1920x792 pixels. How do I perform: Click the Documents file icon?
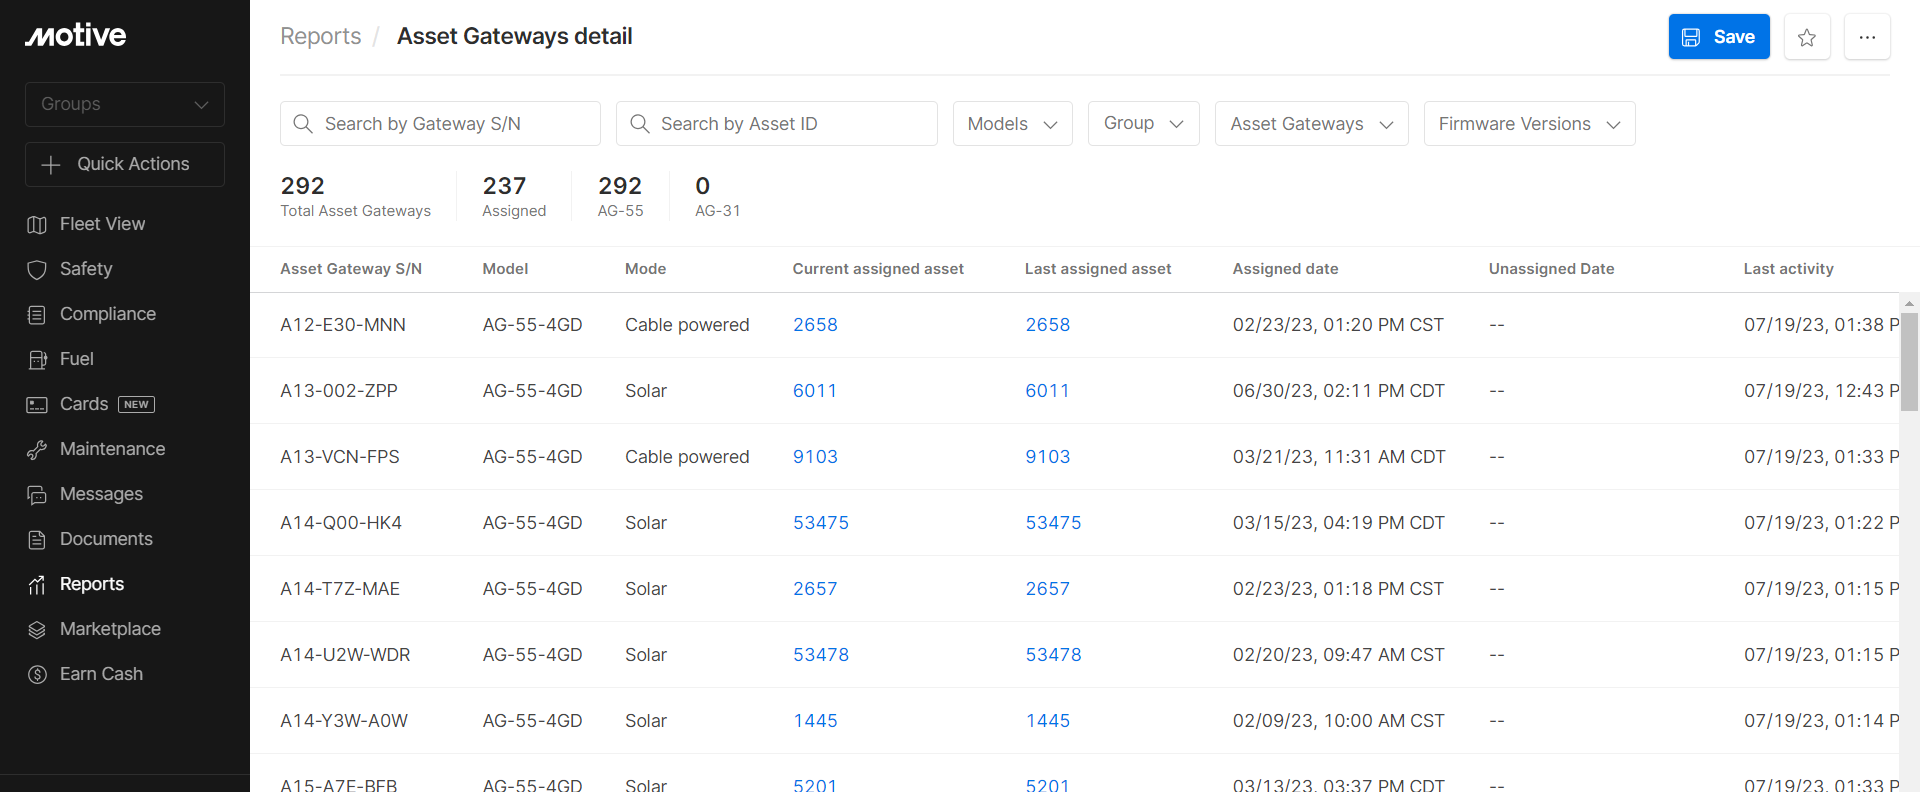37,540
